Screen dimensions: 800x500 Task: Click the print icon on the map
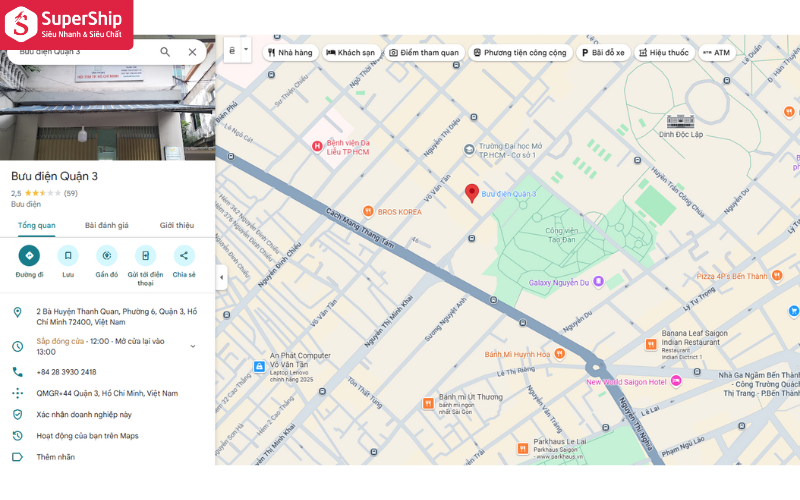232,51
